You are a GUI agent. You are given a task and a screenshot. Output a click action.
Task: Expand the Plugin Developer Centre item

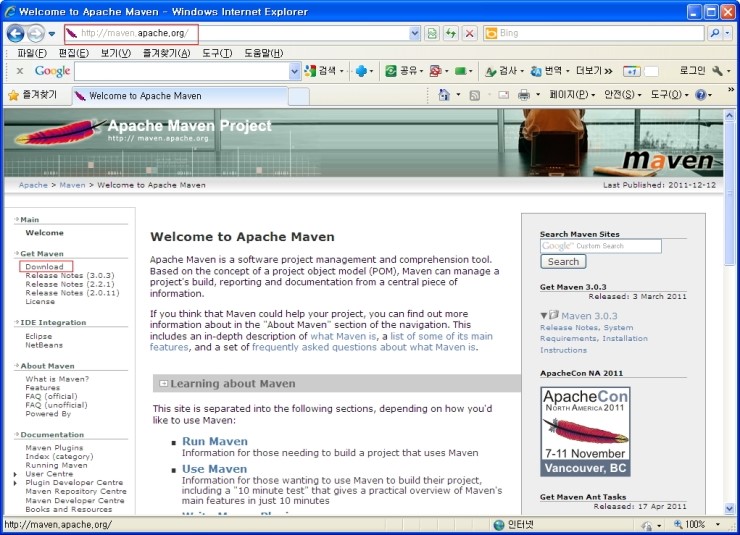pos(16,483)
